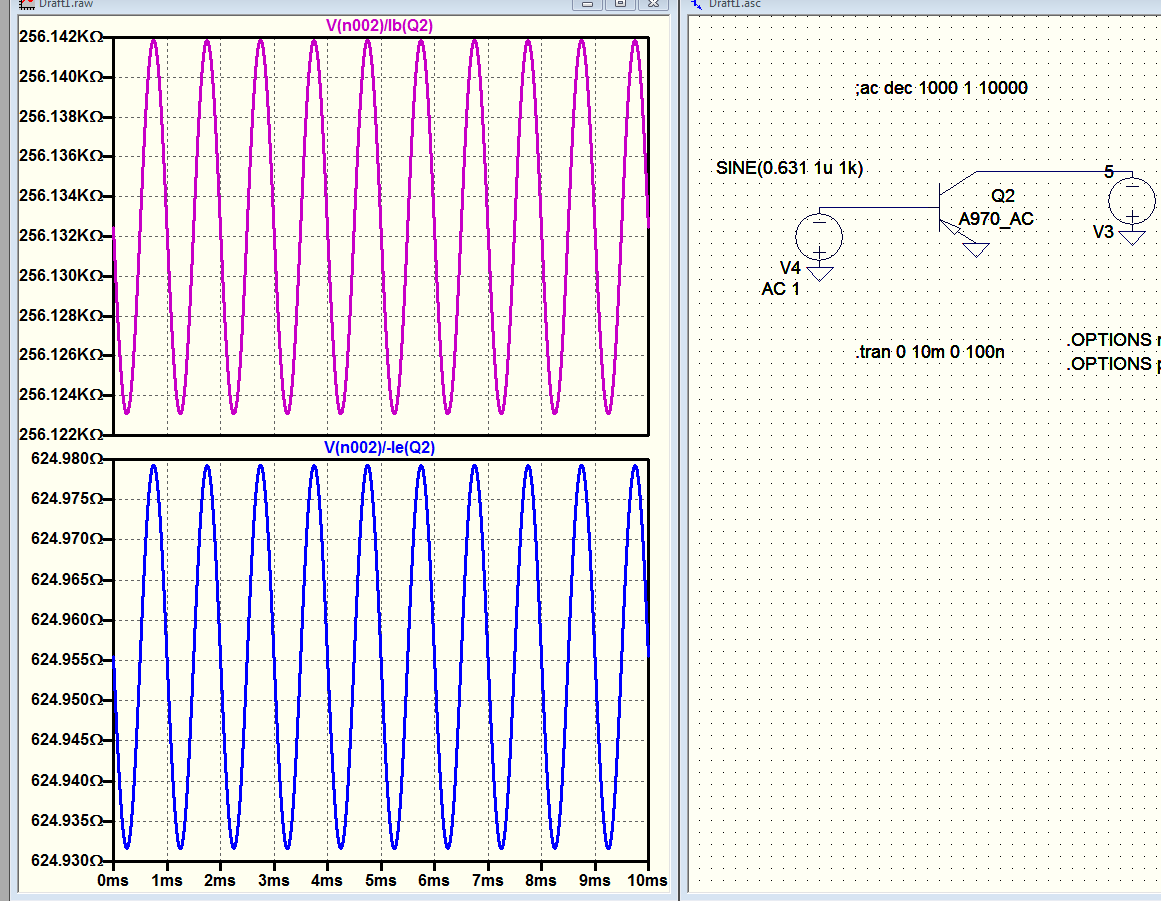This screenshot has width=1161, height=901.
Task: Click the 624.955Ω axis label
Action: [x=67, y=660]
